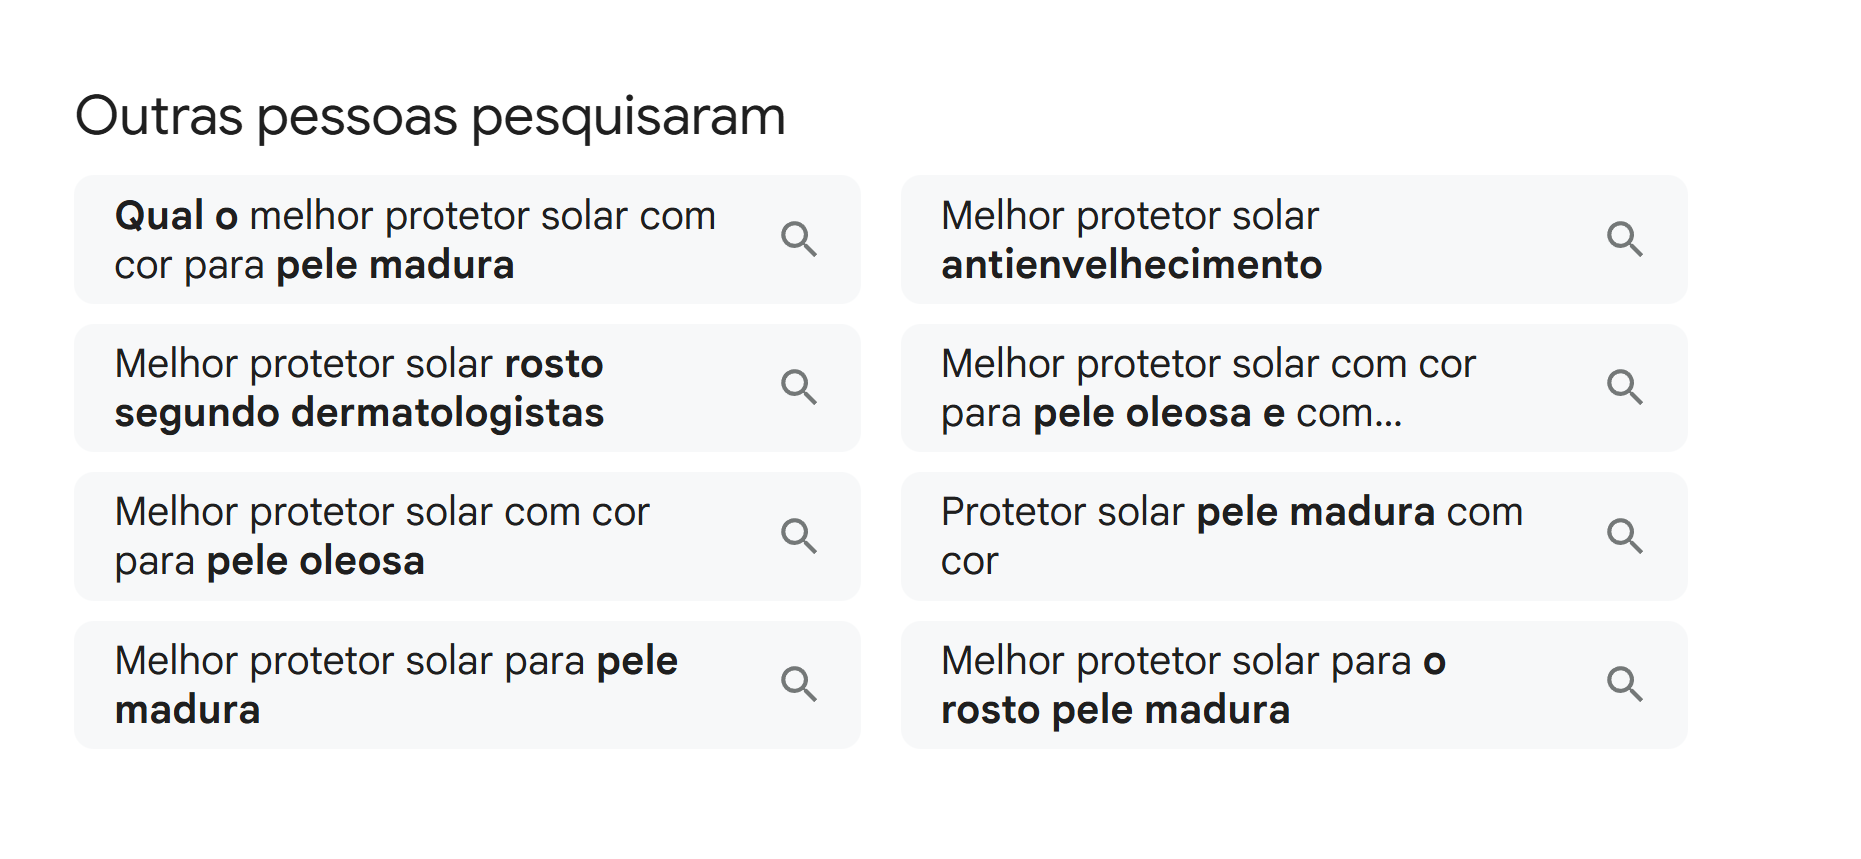Click search icon for 'rosto segundo dermatologistas'
The width and height of the screenshot is (1861, 859).
798,387
